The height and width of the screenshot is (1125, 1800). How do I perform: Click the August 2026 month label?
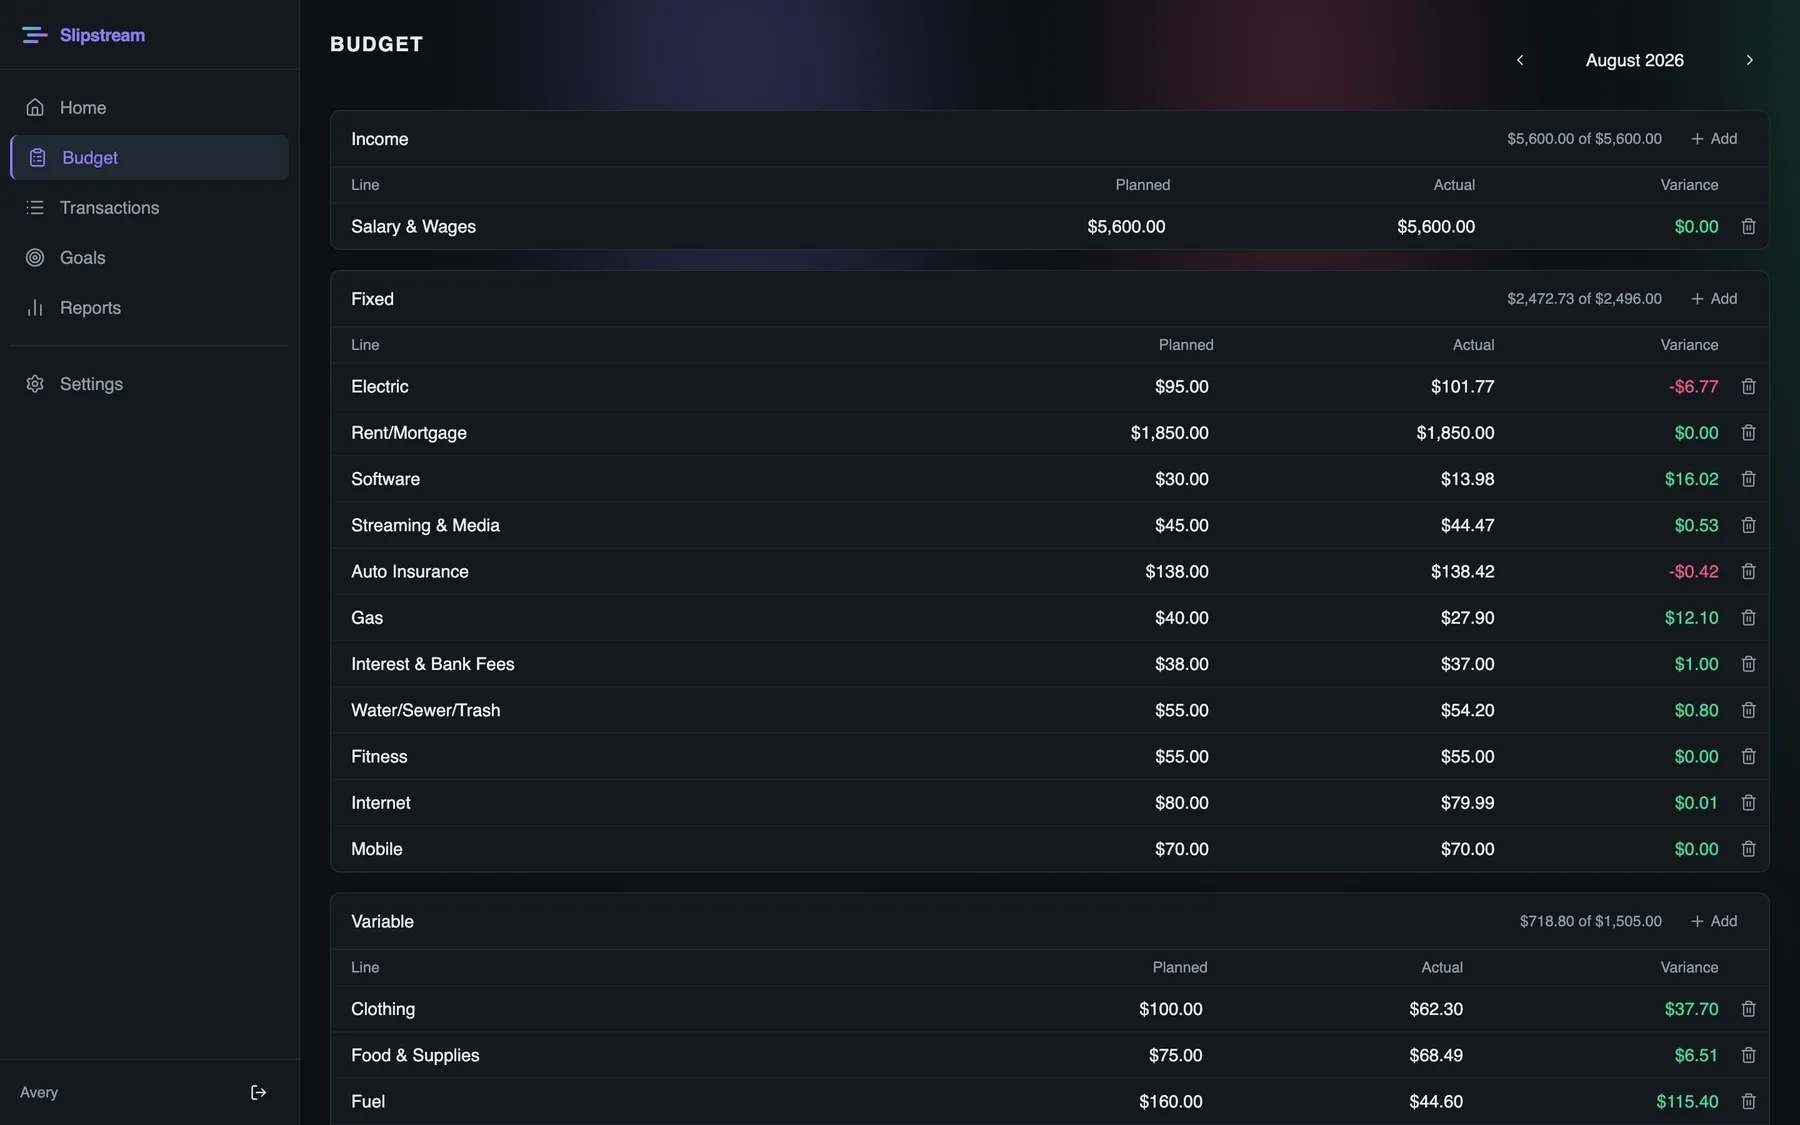coord(1634,60)
